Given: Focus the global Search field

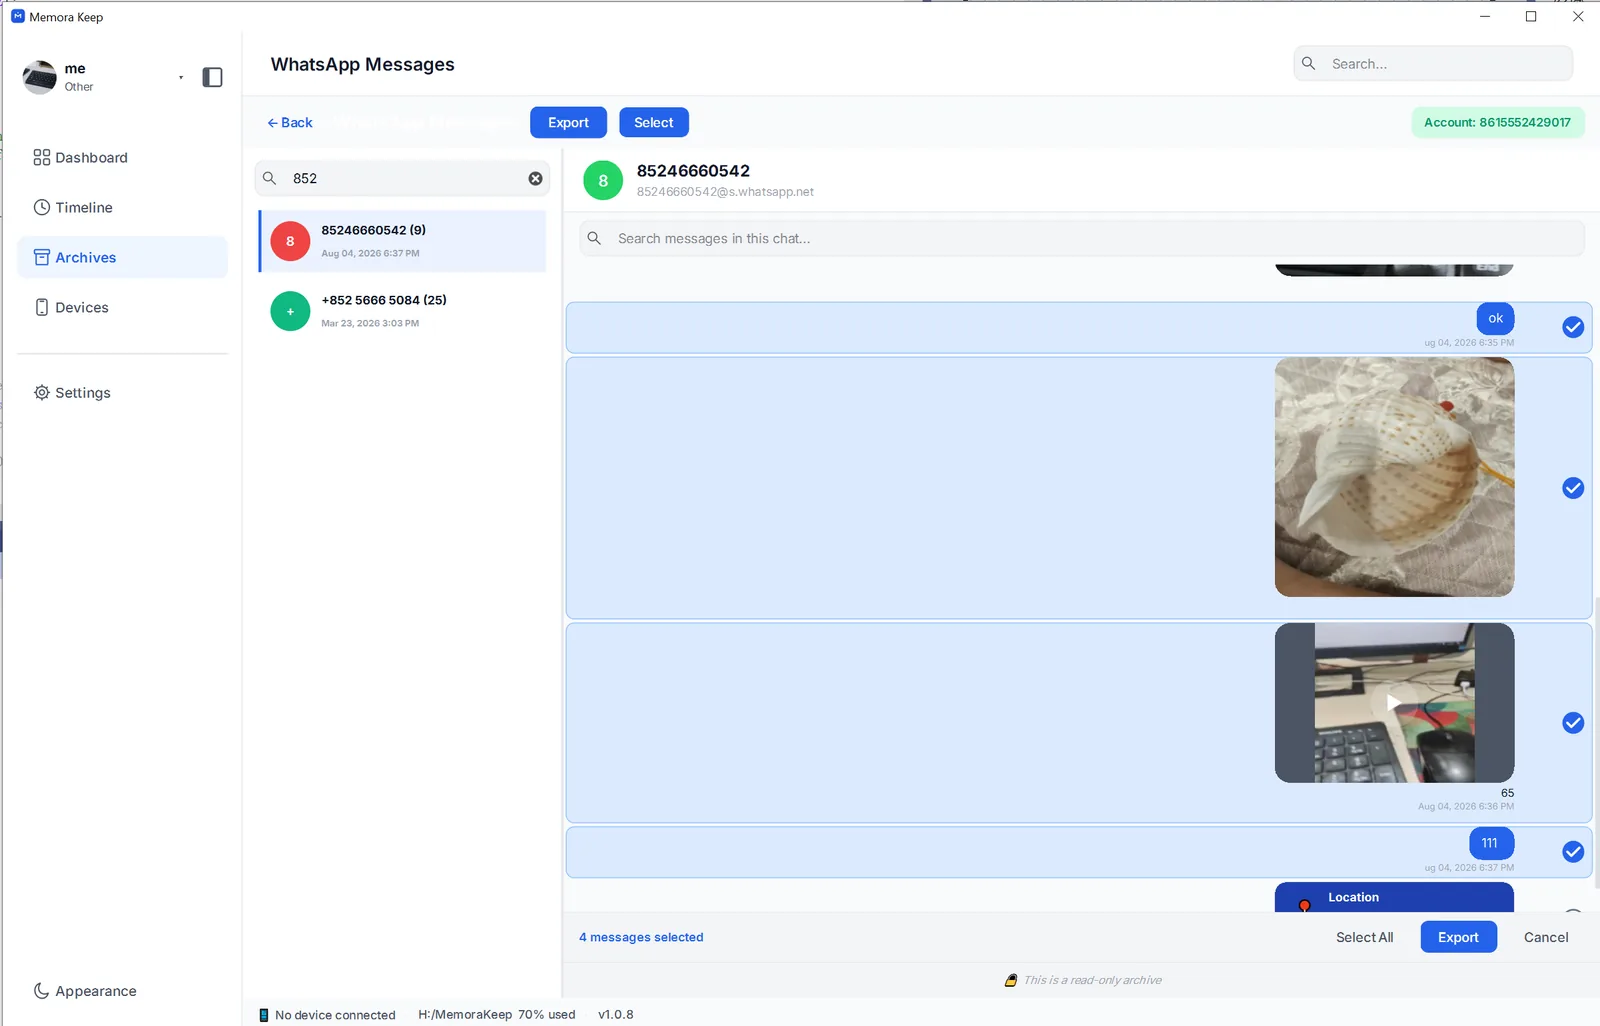Looking at the screenshot, I should point(1433,63).
